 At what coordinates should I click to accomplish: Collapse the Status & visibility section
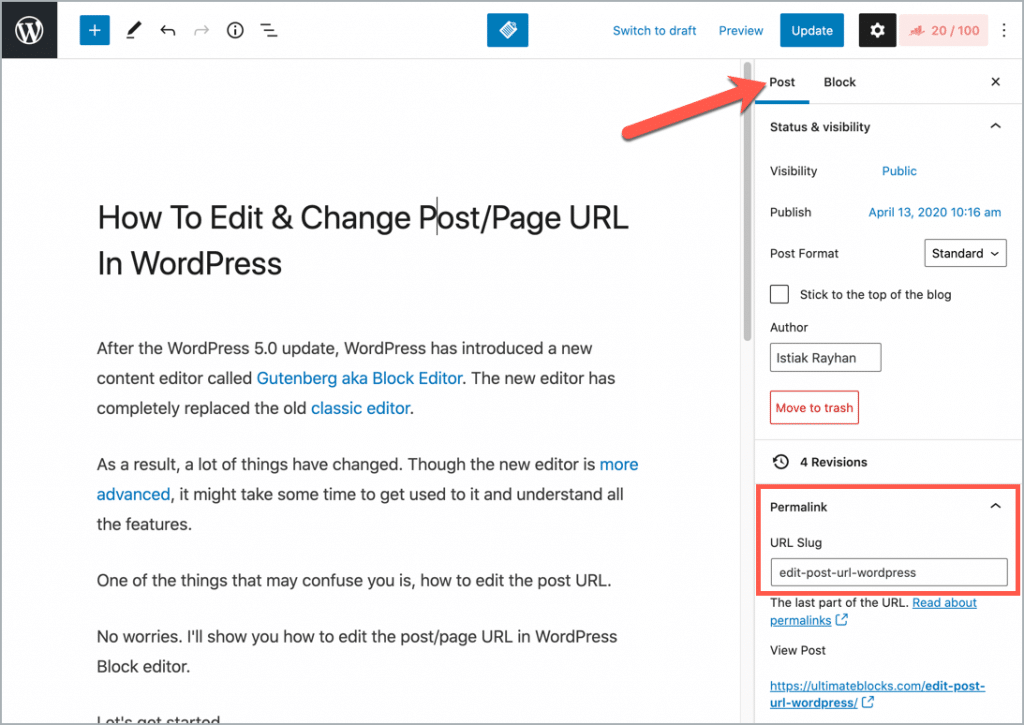point(995,126)
